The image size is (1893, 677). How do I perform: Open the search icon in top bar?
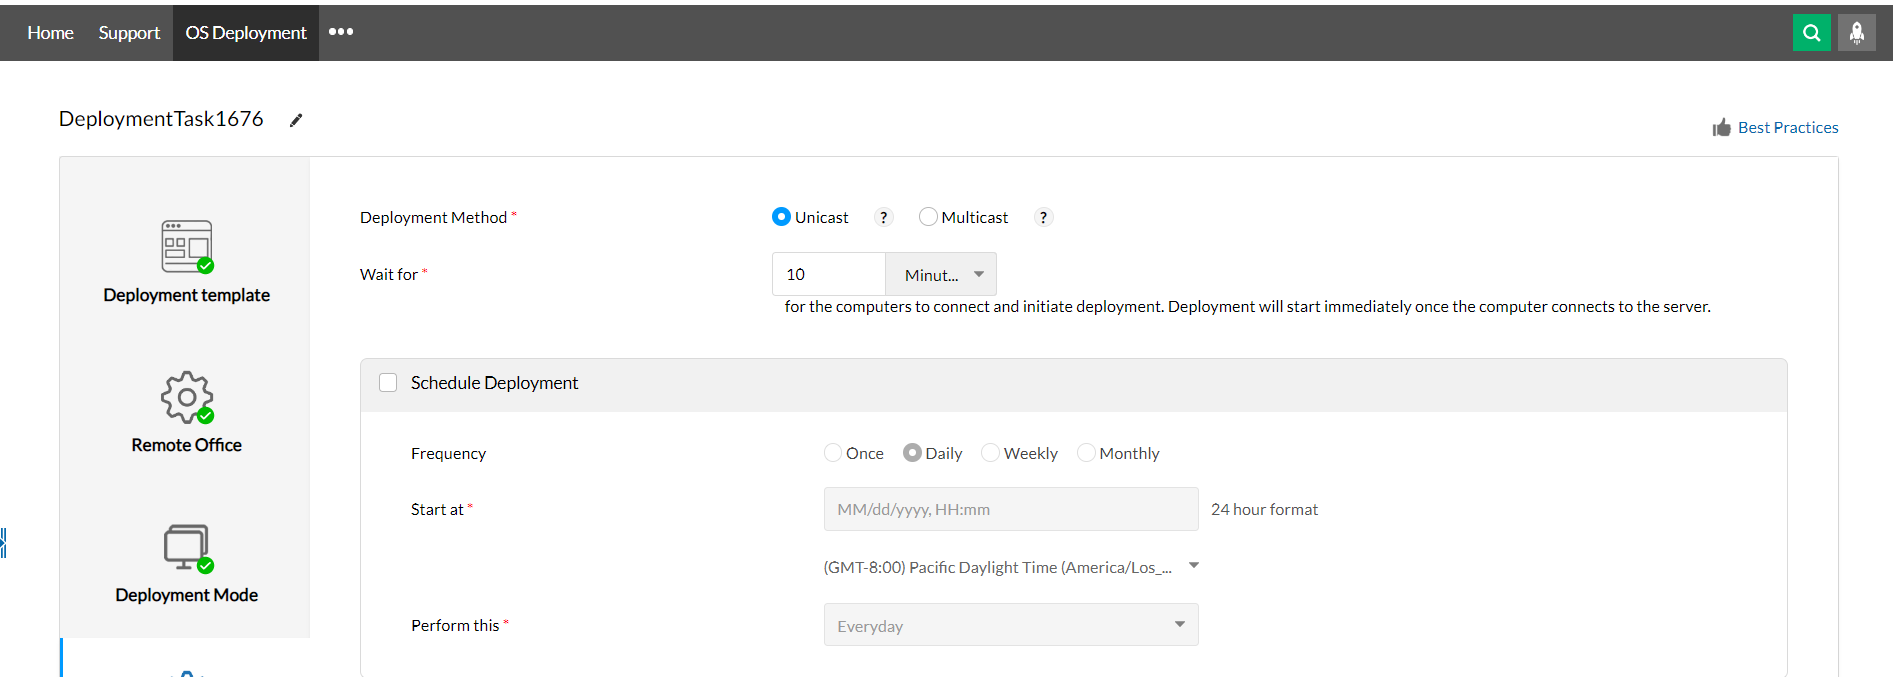coord(1811,33)
